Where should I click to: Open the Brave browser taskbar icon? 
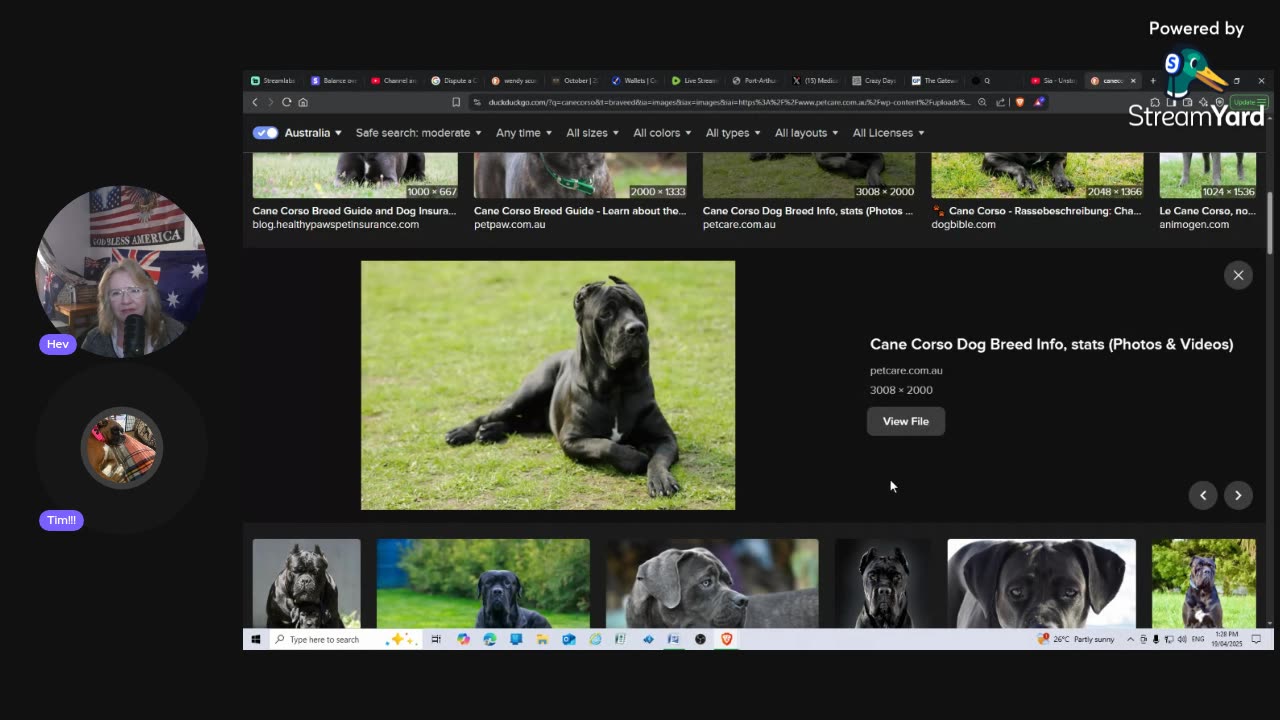[727, 639]
